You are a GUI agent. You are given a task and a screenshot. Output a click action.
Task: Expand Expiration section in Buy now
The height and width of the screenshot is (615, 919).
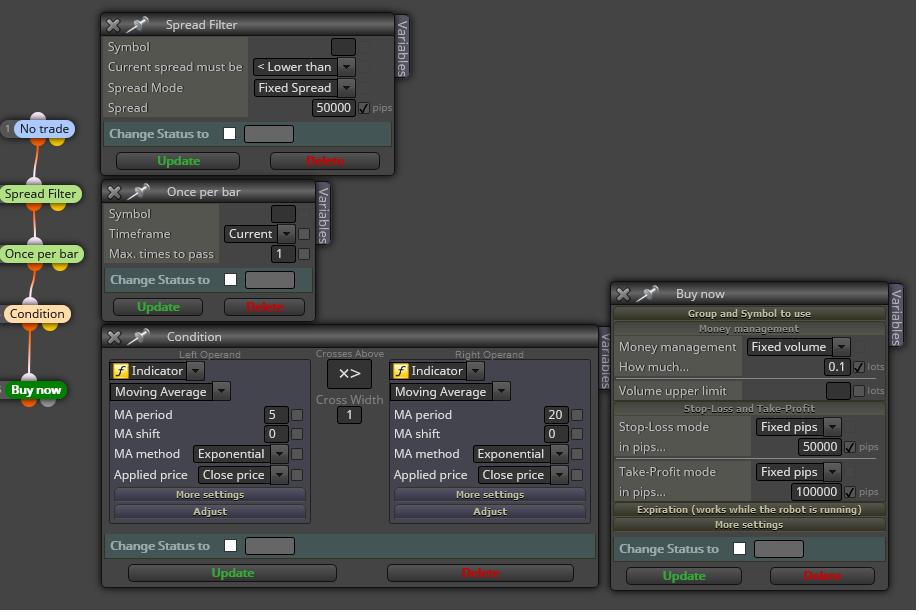coord(749,510)
